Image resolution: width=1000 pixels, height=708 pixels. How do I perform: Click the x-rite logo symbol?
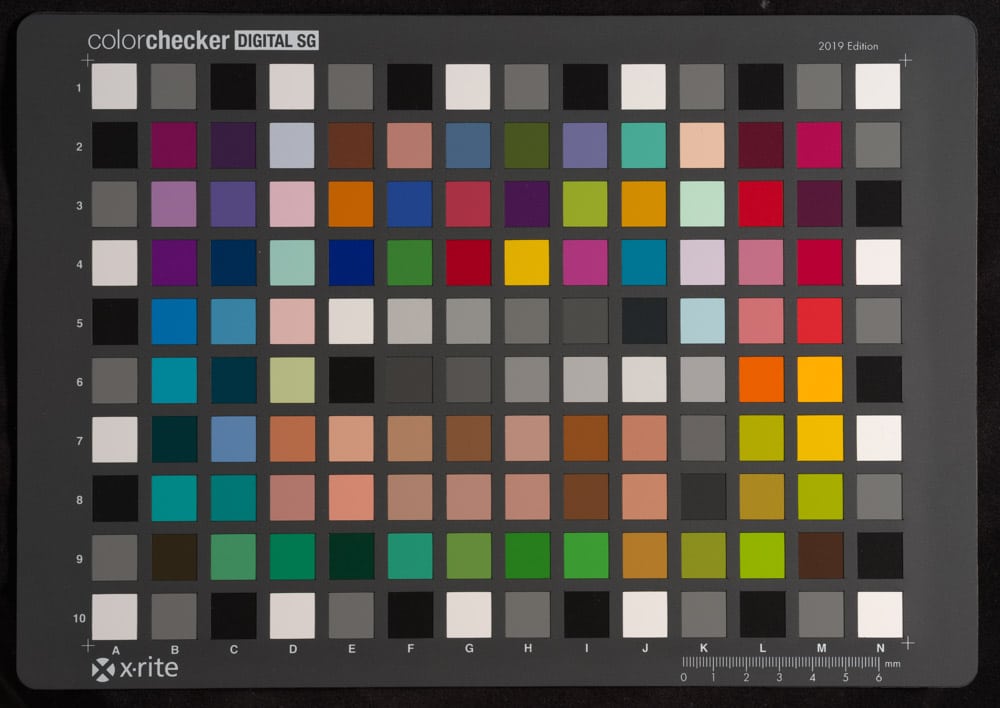coord(103,670)
